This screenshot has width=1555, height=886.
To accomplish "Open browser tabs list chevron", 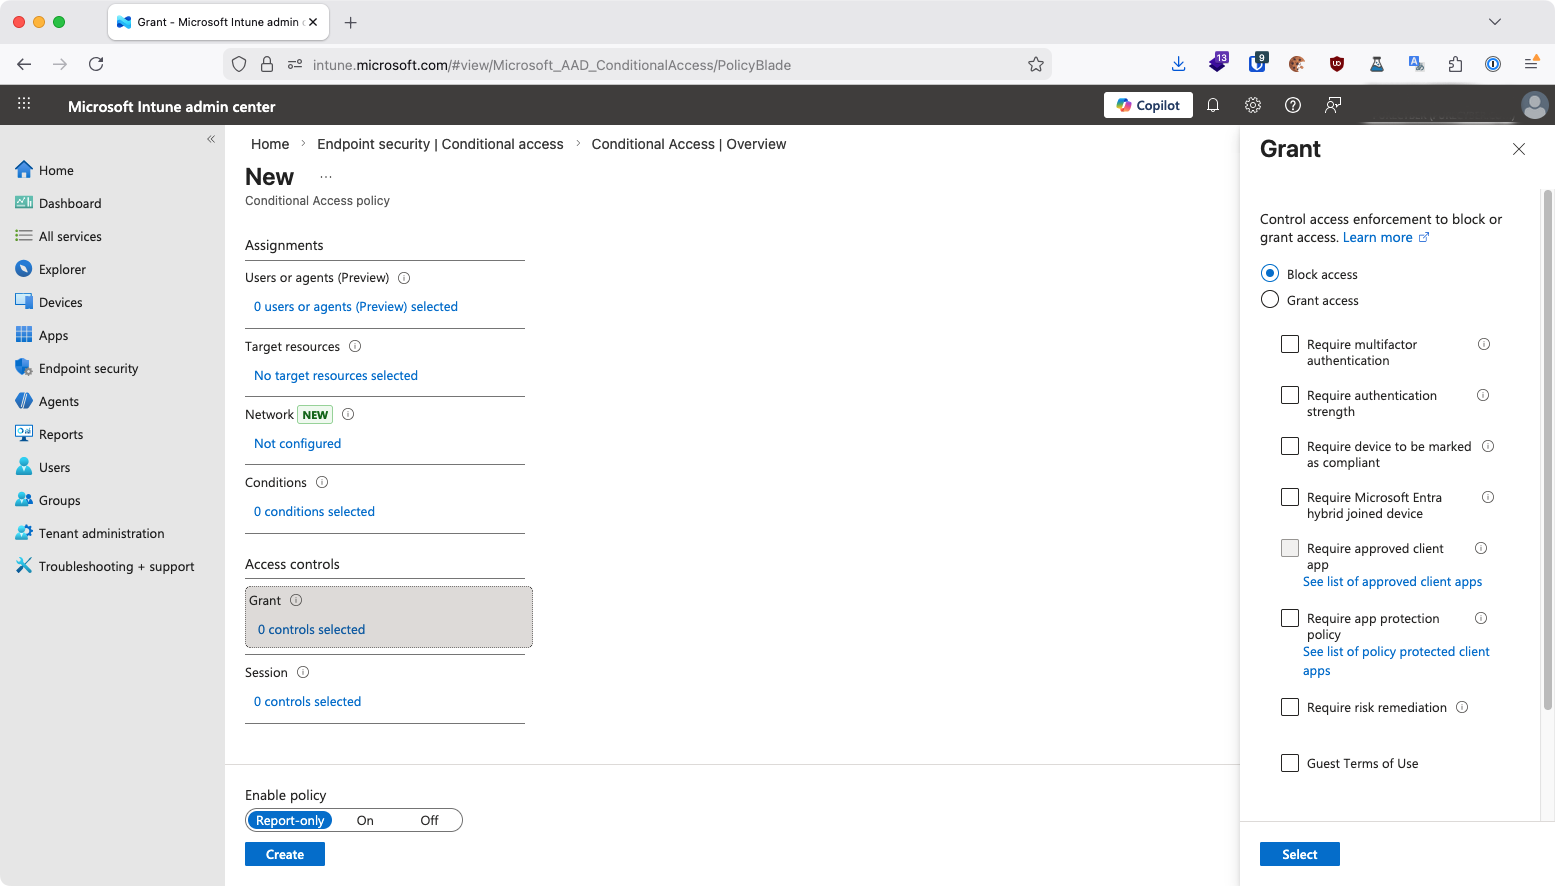I will pyautogui.click(x=1495, y=22).
